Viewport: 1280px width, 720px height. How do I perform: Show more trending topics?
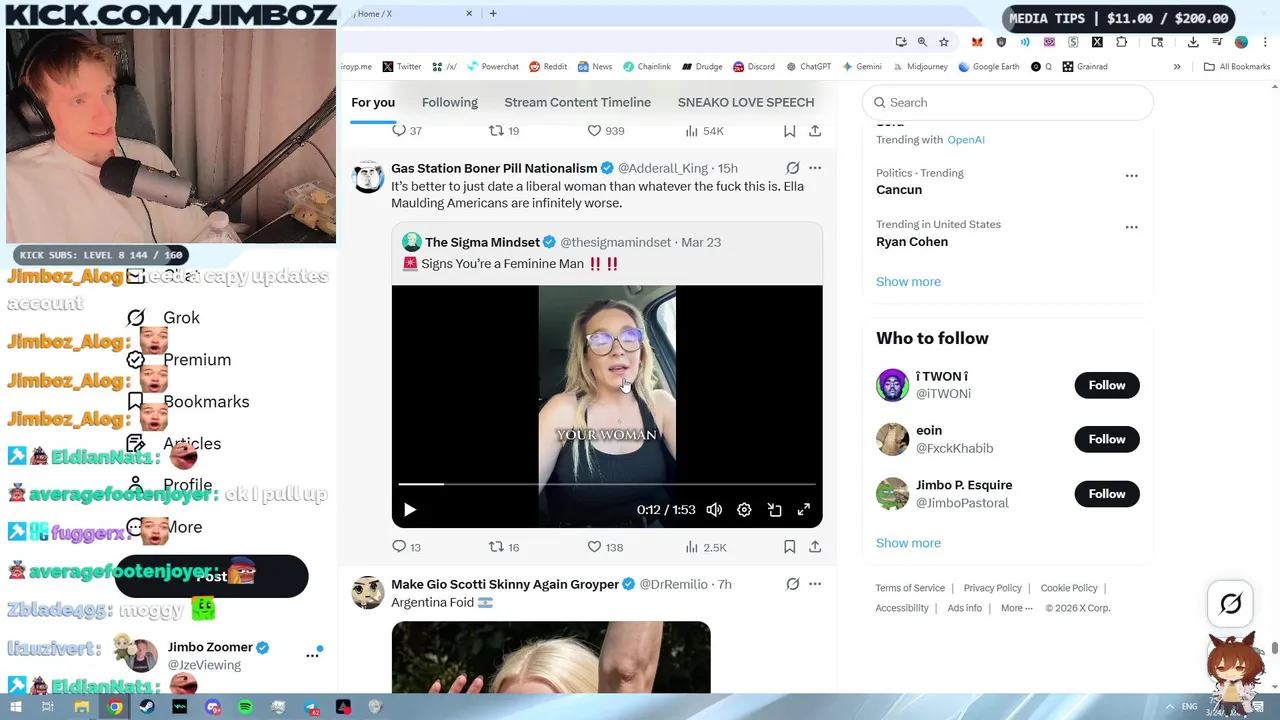908,281
